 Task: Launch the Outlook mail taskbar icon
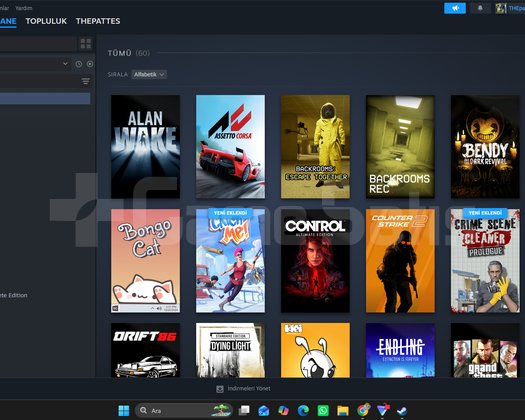(x=264, y=410)
